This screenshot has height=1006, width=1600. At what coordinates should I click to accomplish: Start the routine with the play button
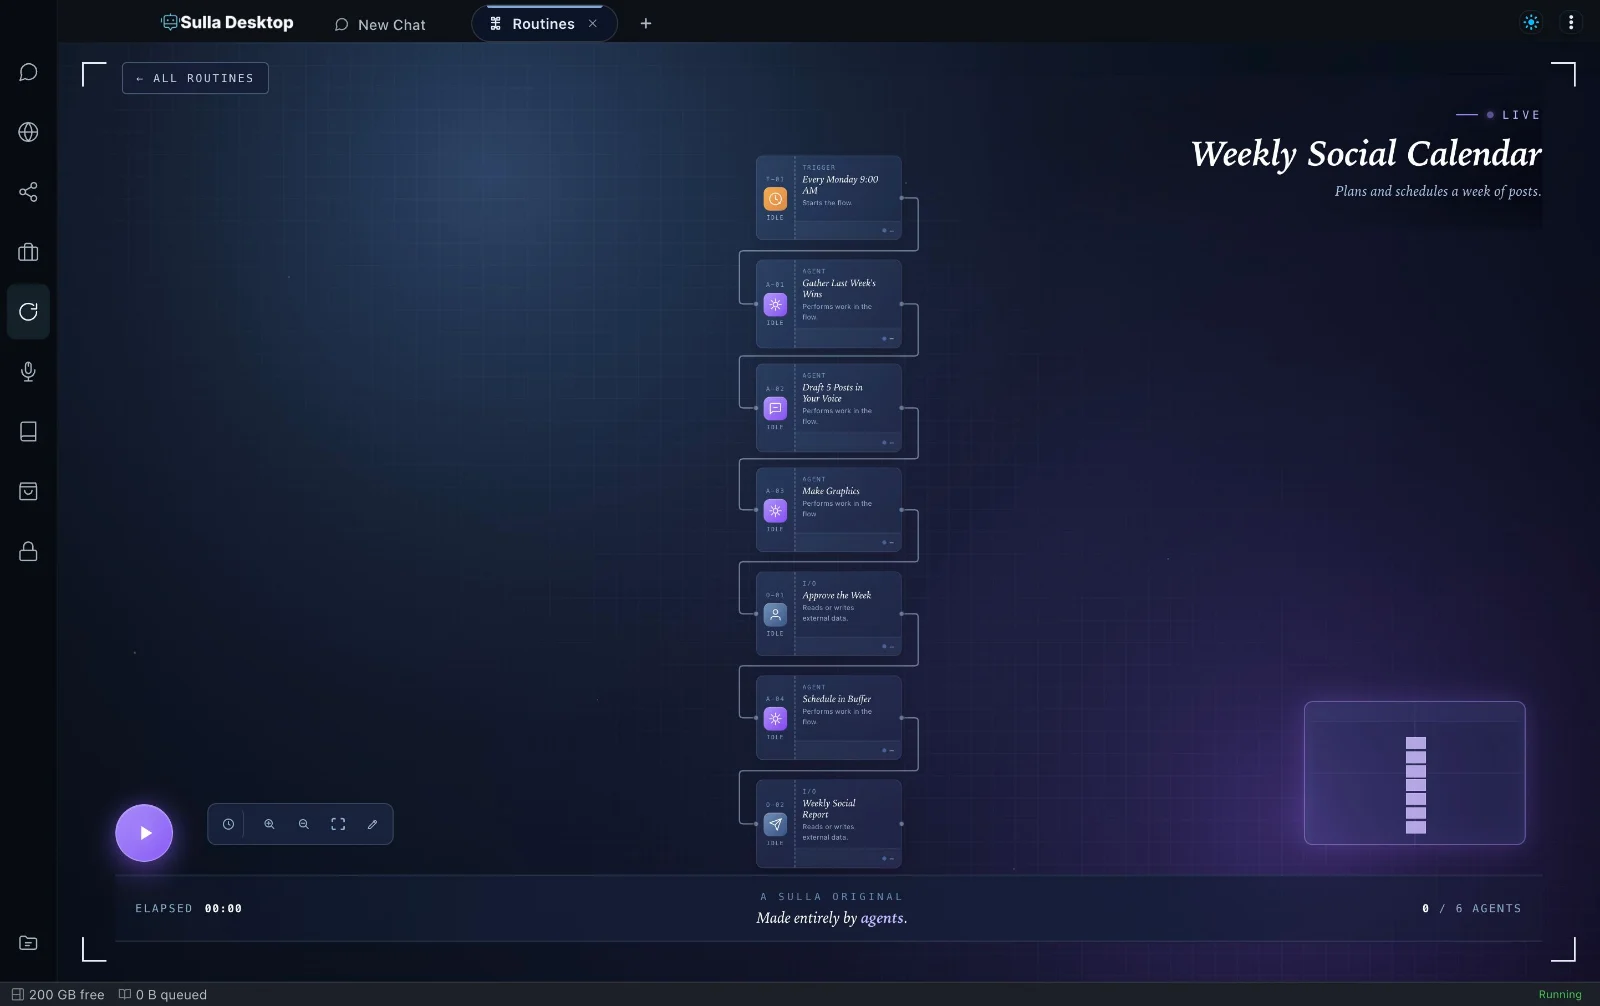[144, 833]
